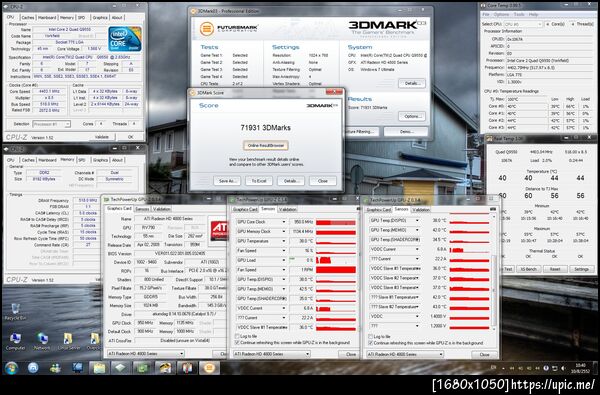Click the Demo button in 3DMark03
Viewport: 600px width, 395px height.
(x=406, y=132)
